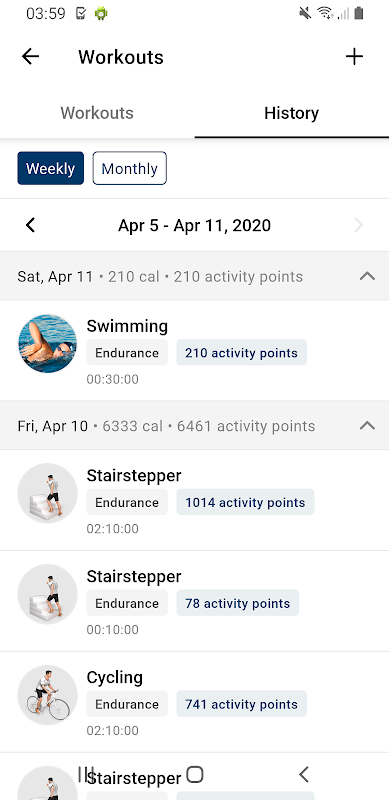Tap the Apr 5 - Apr 11, 2020 date range
This screenshot has height=800, width=389.
(x=194, y=225)
